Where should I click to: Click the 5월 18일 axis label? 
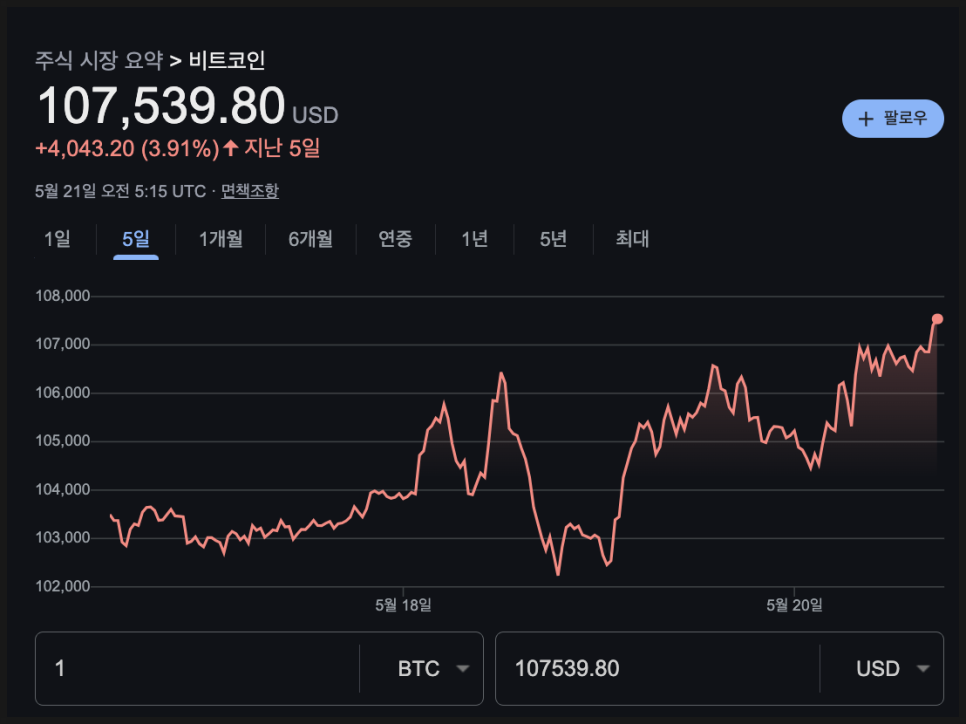click(x=403, y=605)
